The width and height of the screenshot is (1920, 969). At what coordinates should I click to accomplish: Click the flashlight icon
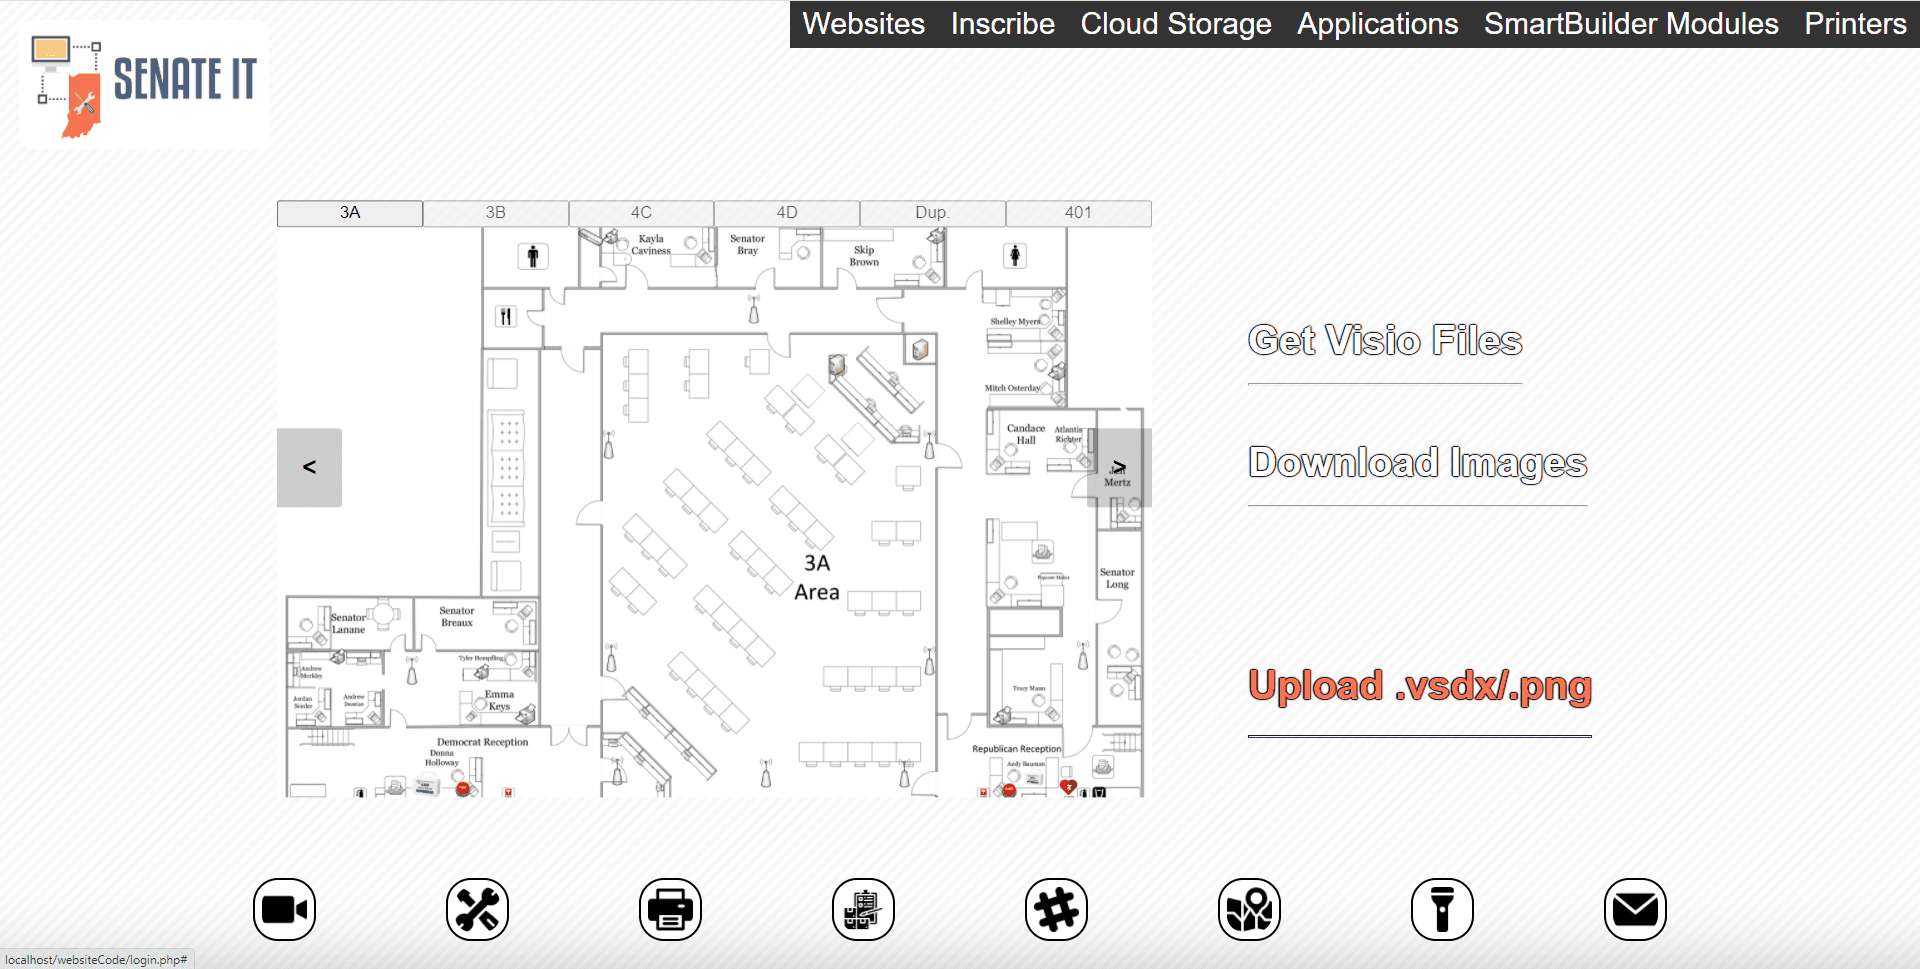click(x=1442, y=910)
